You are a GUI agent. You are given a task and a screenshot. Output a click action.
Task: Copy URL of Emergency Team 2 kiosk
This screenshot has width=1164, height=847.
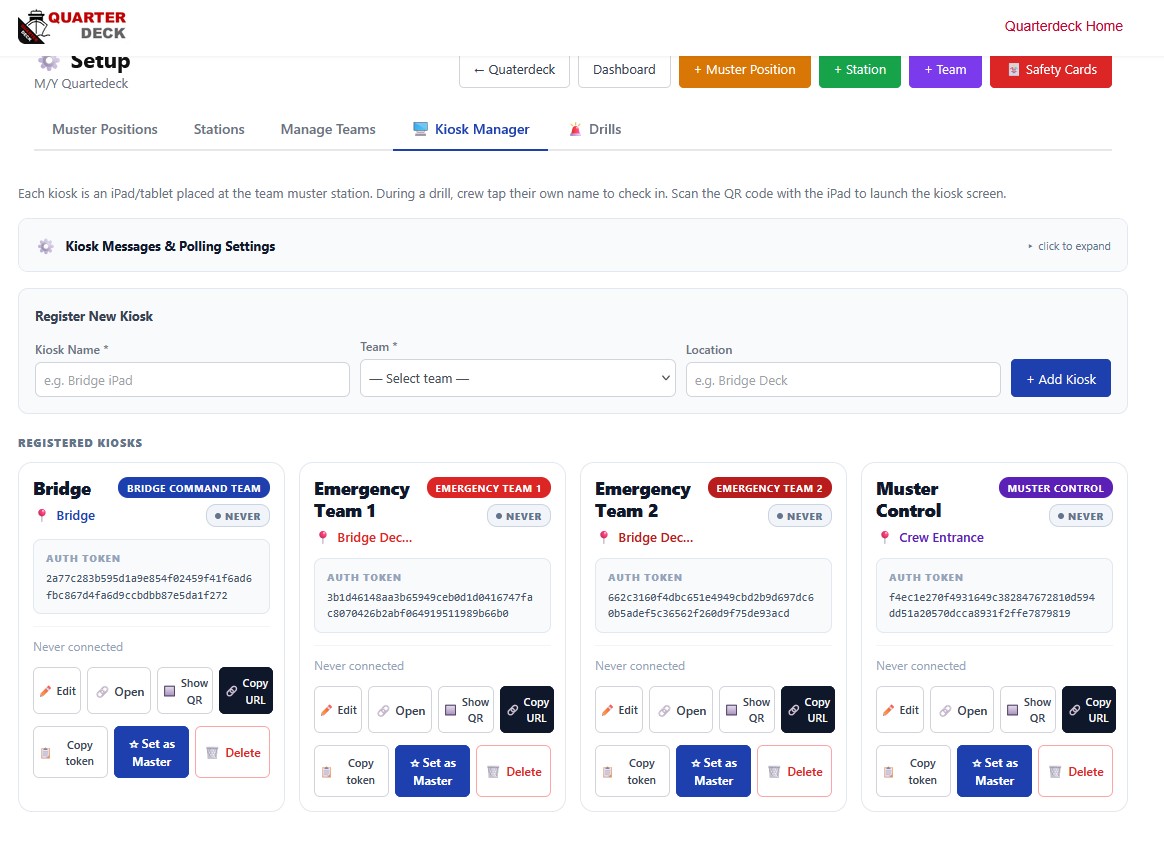click(x=808, y=710)
